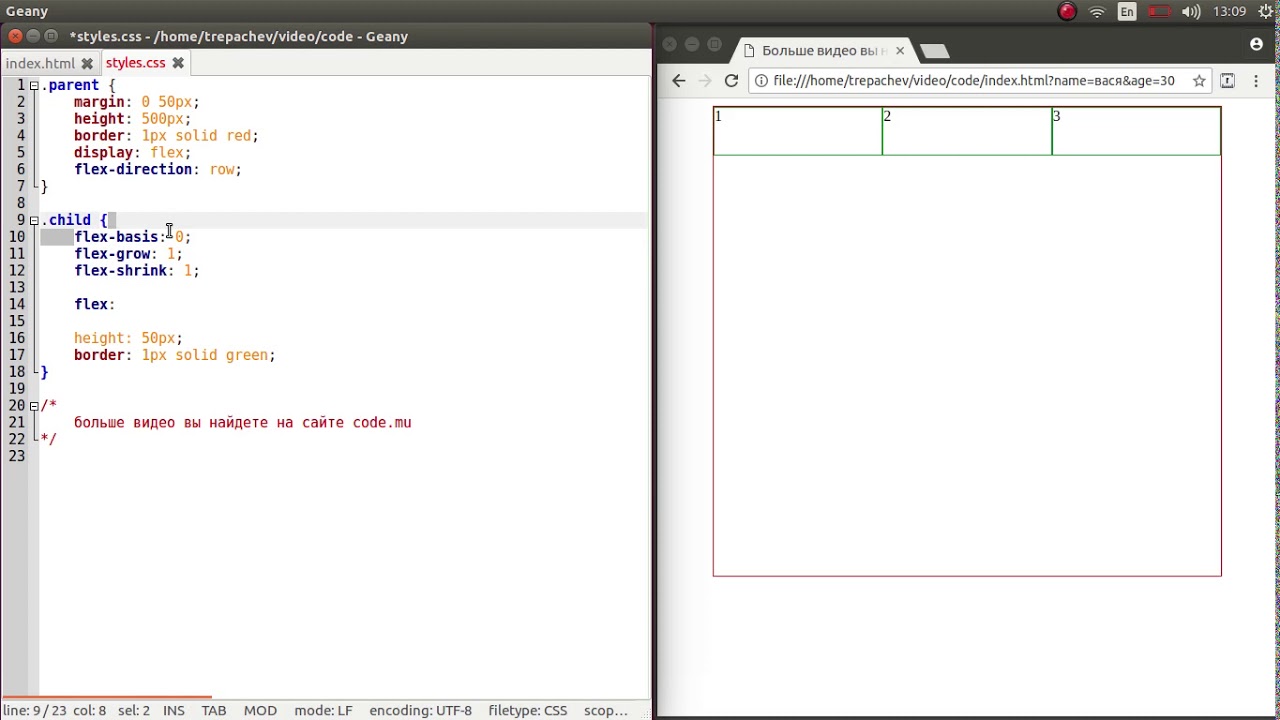The width and height of the screenshot is (1280, 720).
Task: Click the MOD modified indicator
Action: tap(260, 711)
